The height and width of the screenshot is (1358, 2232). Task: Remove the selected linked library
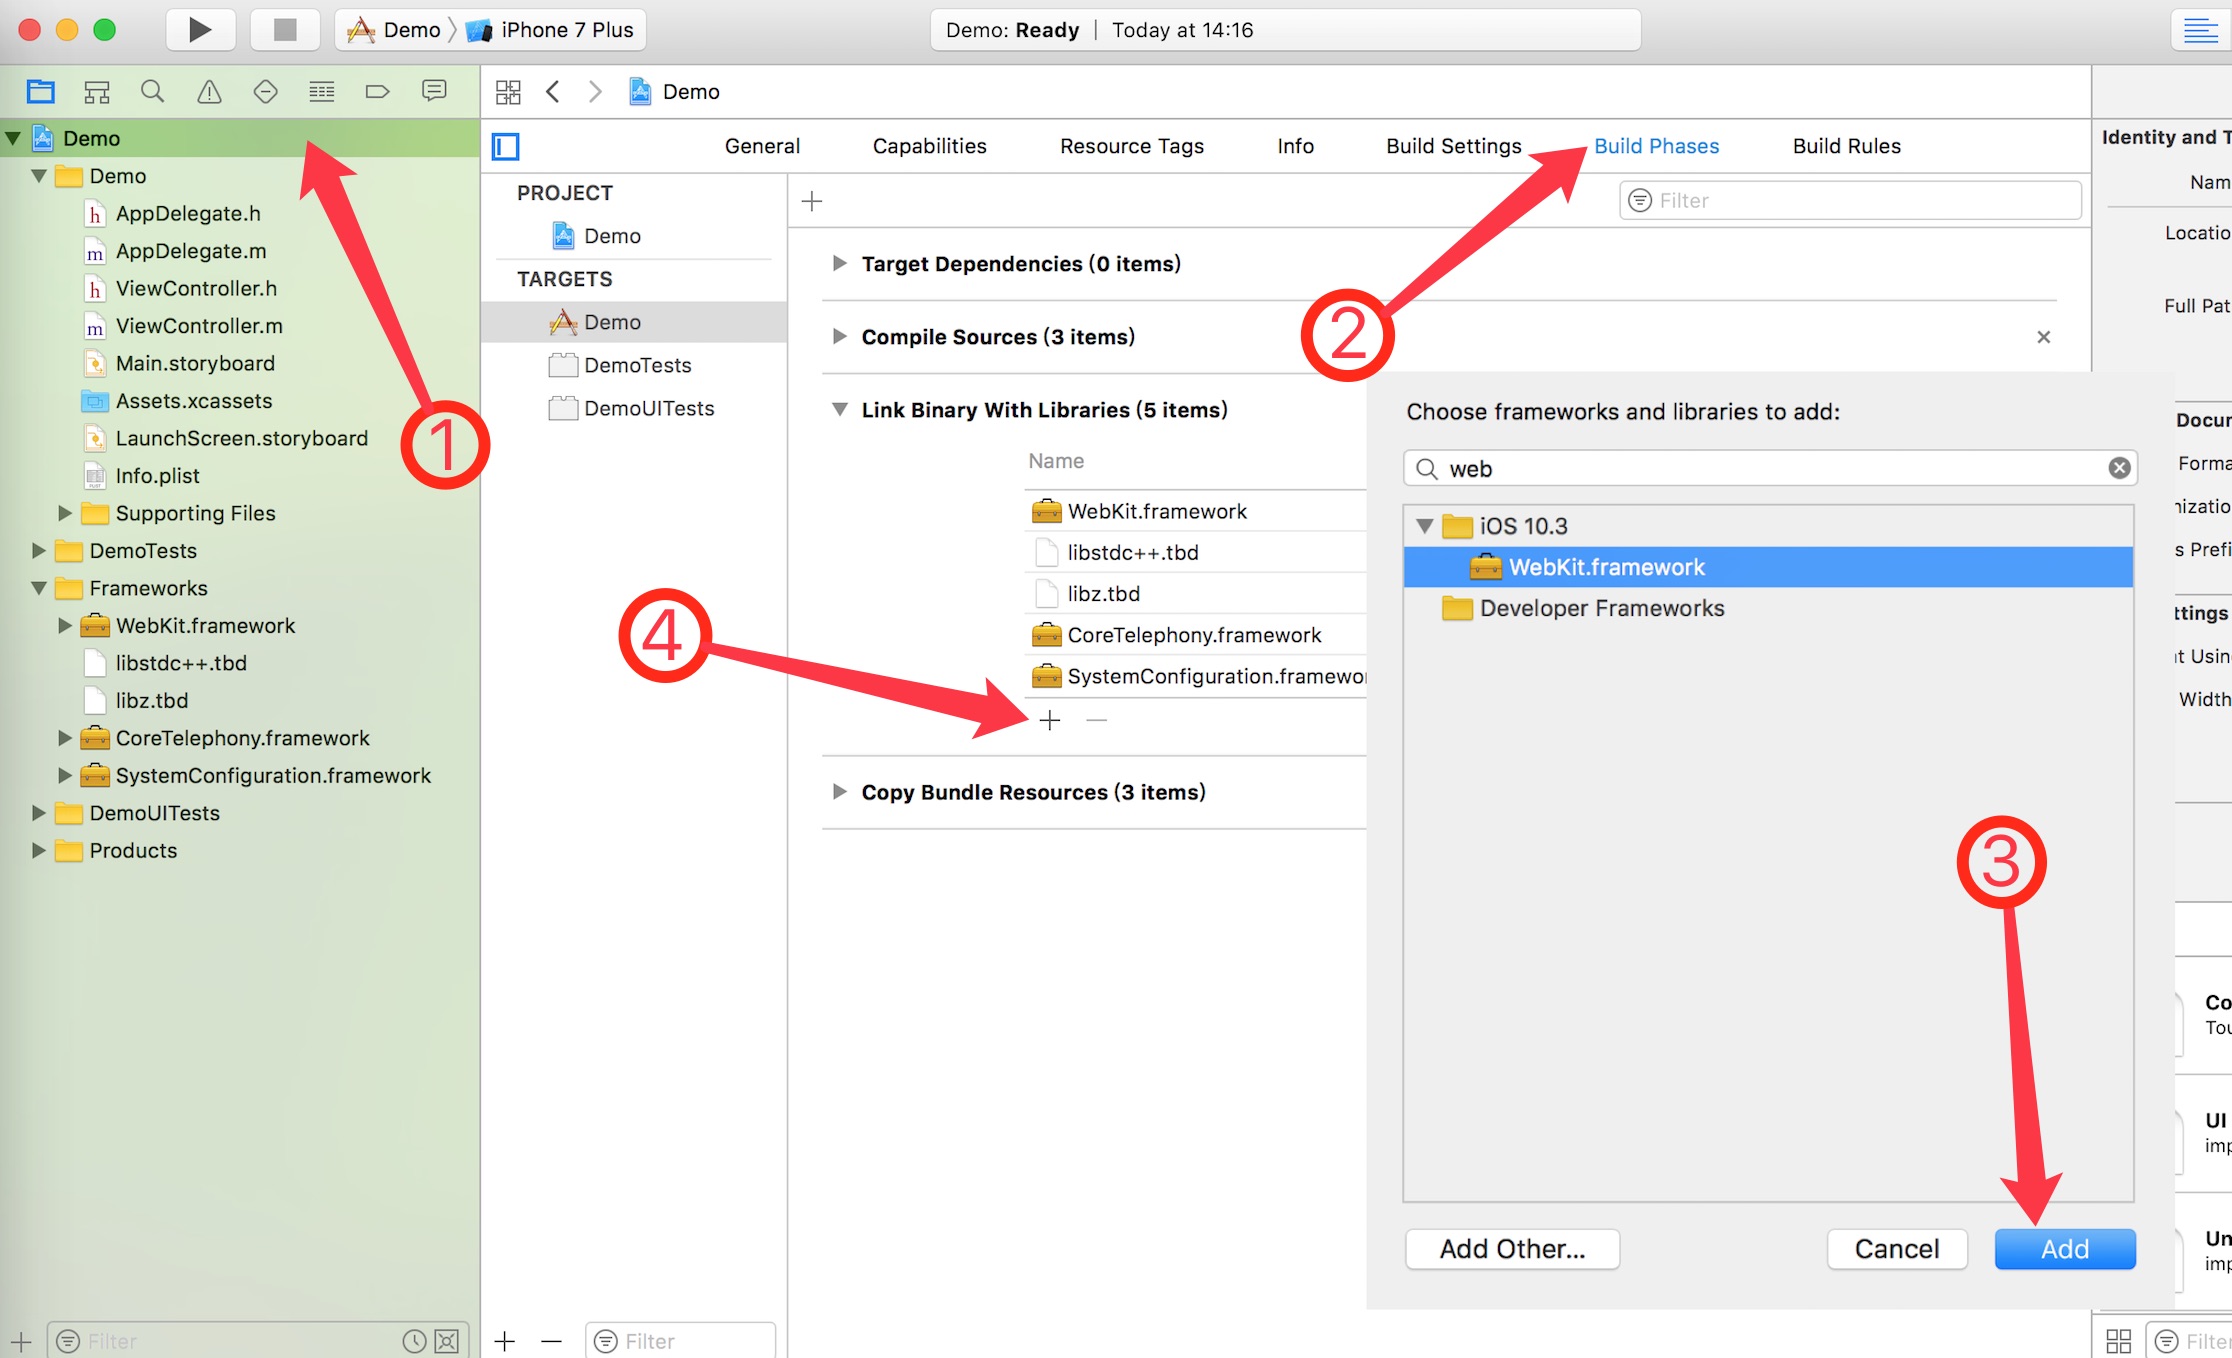point(1097,720)
